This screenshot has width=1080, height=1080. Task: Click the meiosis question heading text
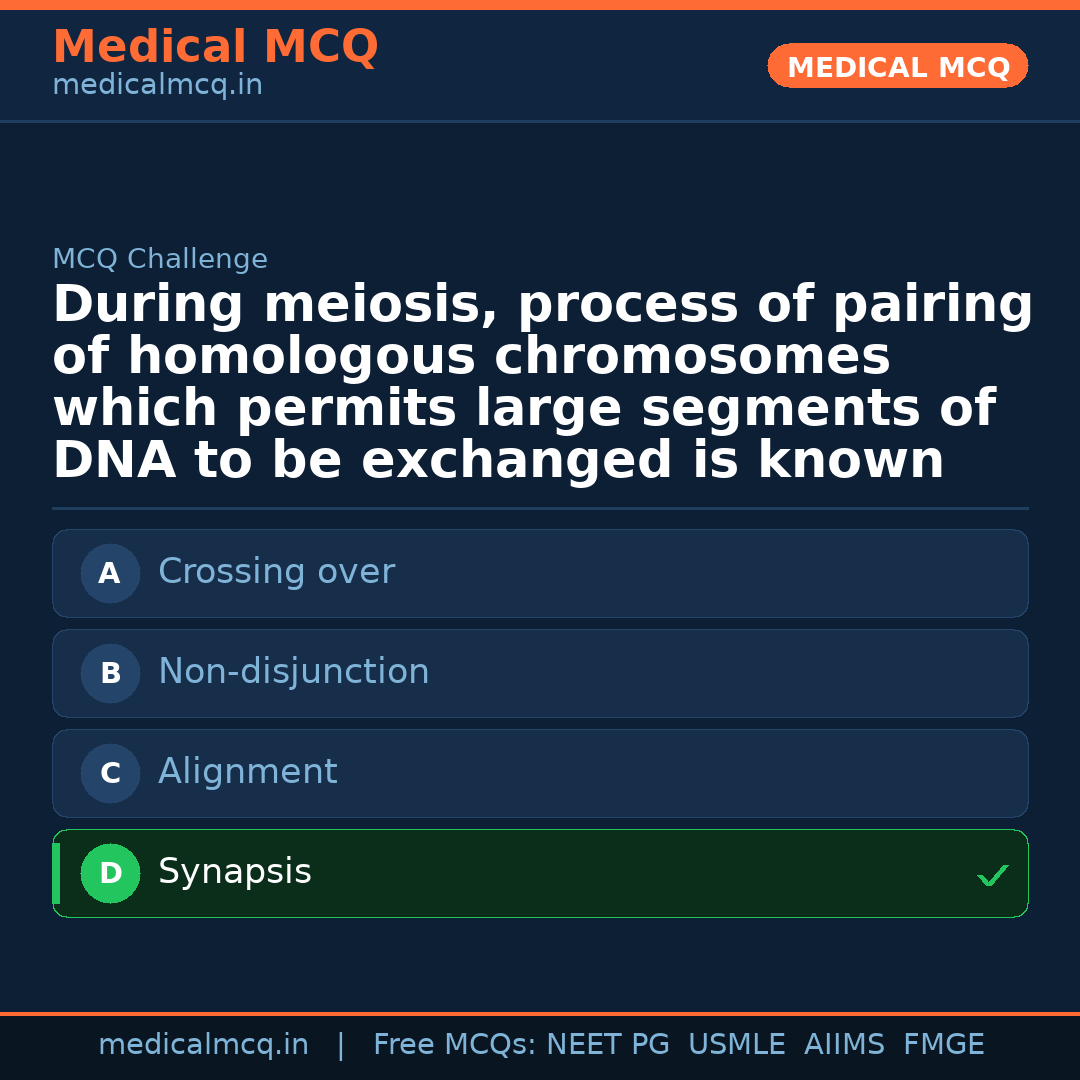pos(540,383)
